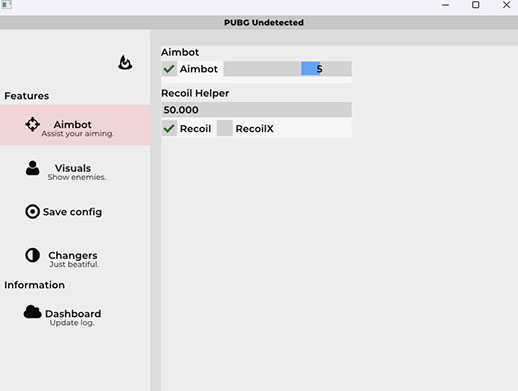Image resolution: width=518 pixels, height=391 pixels.
Task: Maximize the application window
Action: coord(476,5)
